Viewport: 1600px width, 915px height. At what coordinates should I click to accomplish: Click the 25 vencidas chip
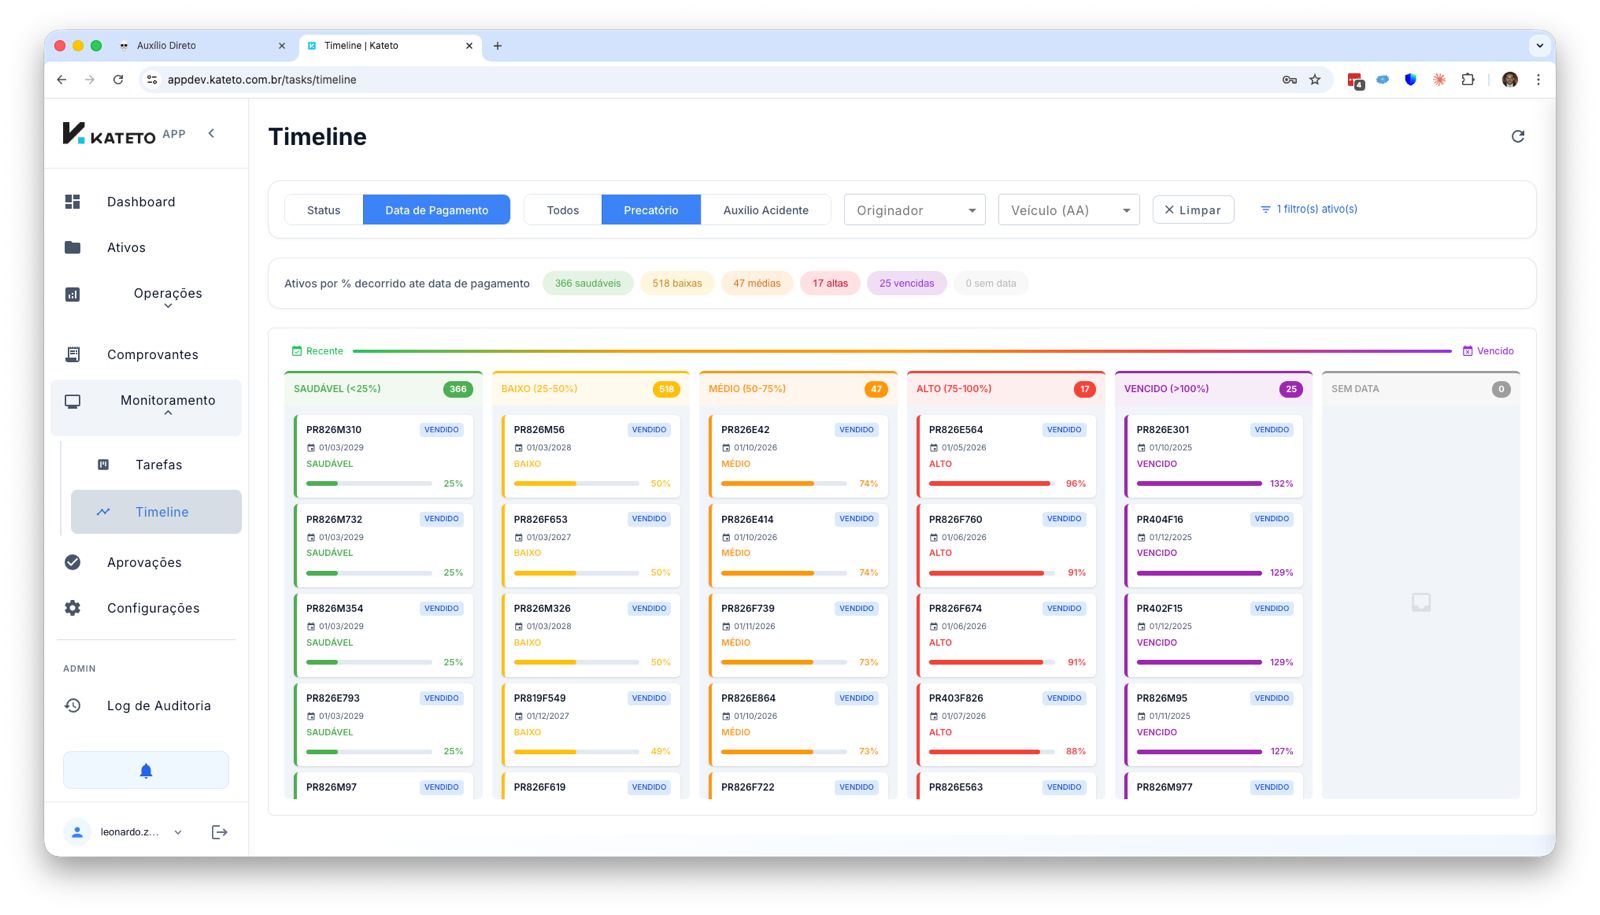click(906, 284)
